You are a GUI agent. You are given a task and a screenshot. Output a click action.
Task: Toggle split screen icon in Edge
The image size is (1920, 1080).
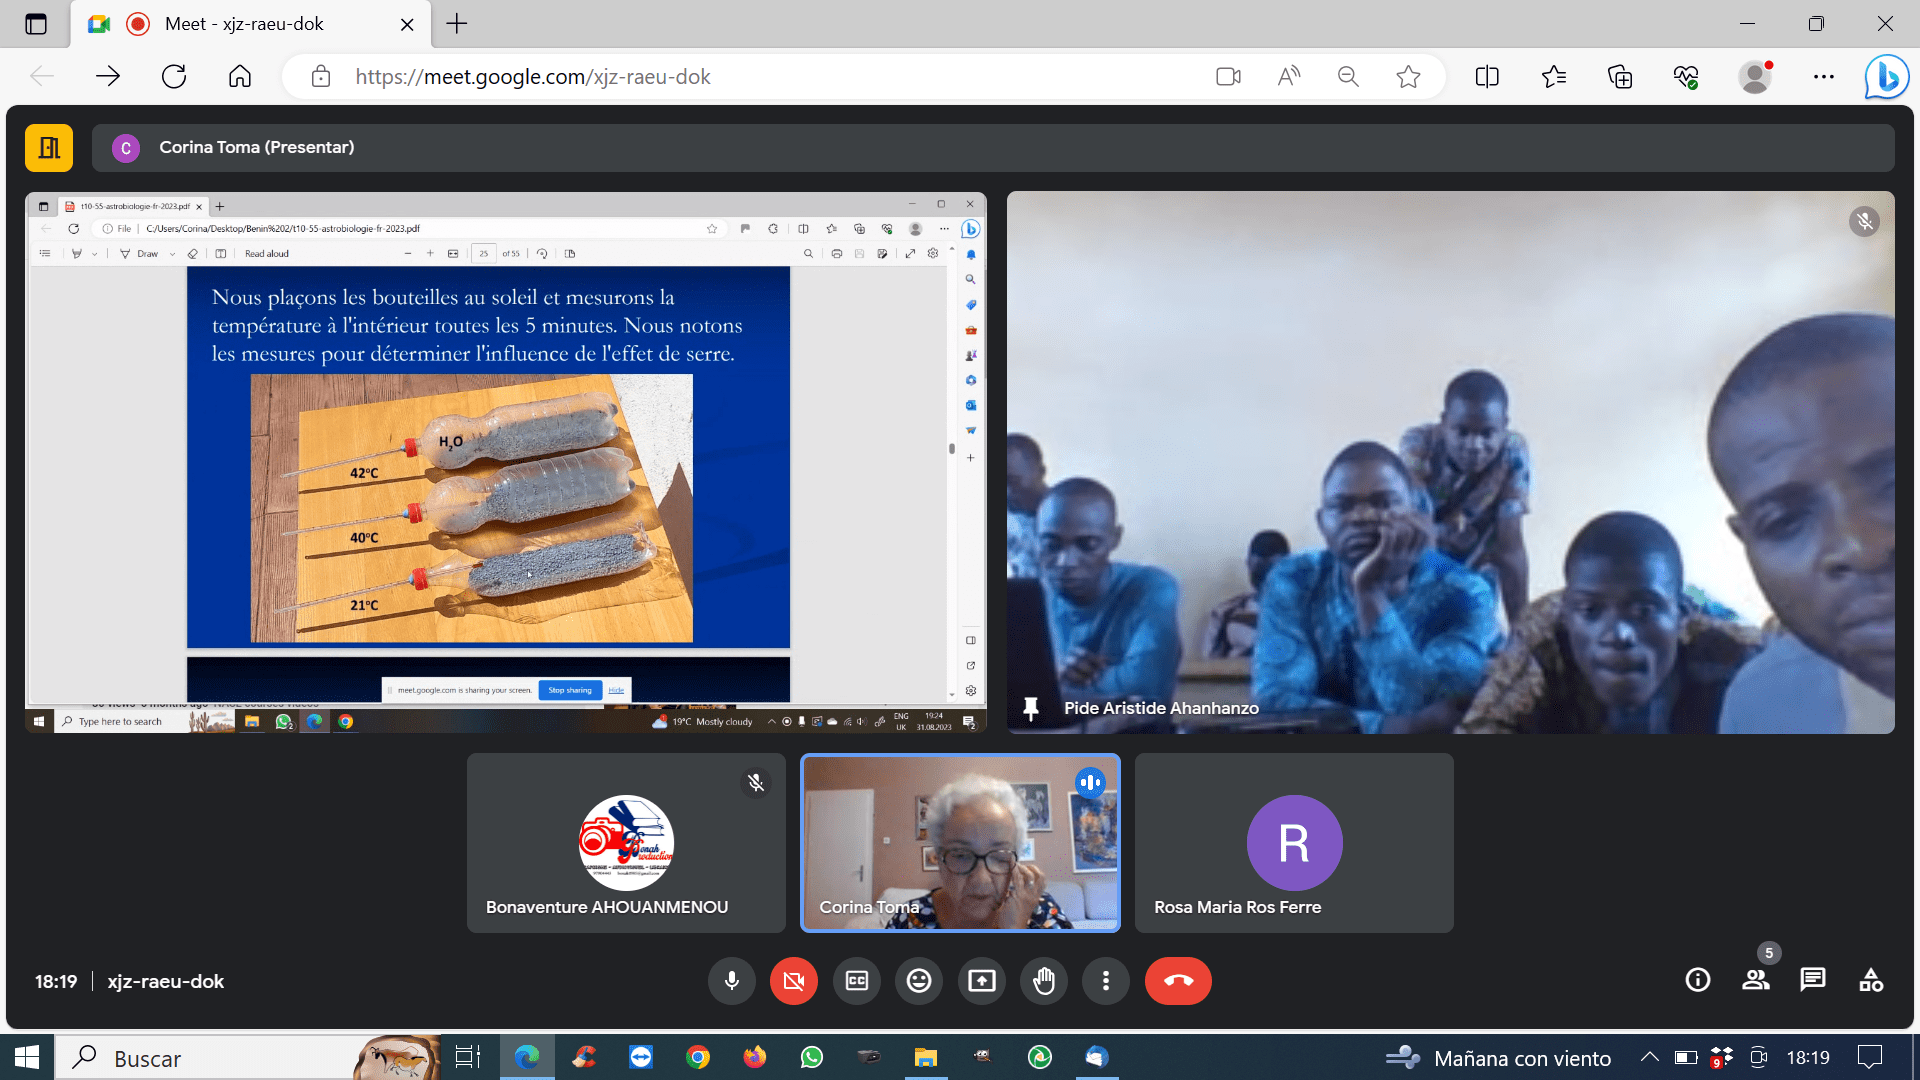(1487, 77)
